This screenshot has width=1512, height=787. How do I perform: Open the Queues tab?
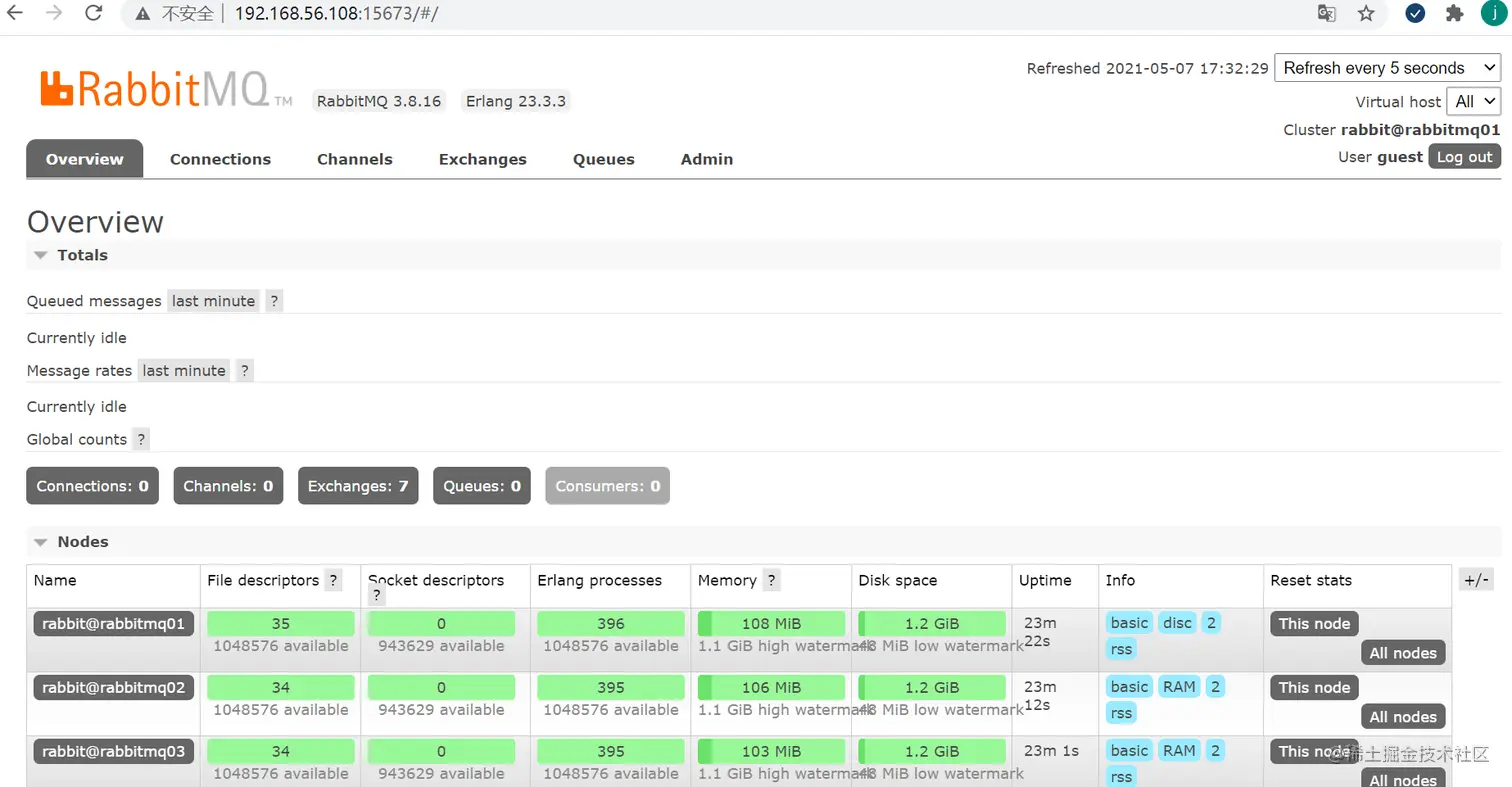tap(604, 159)
